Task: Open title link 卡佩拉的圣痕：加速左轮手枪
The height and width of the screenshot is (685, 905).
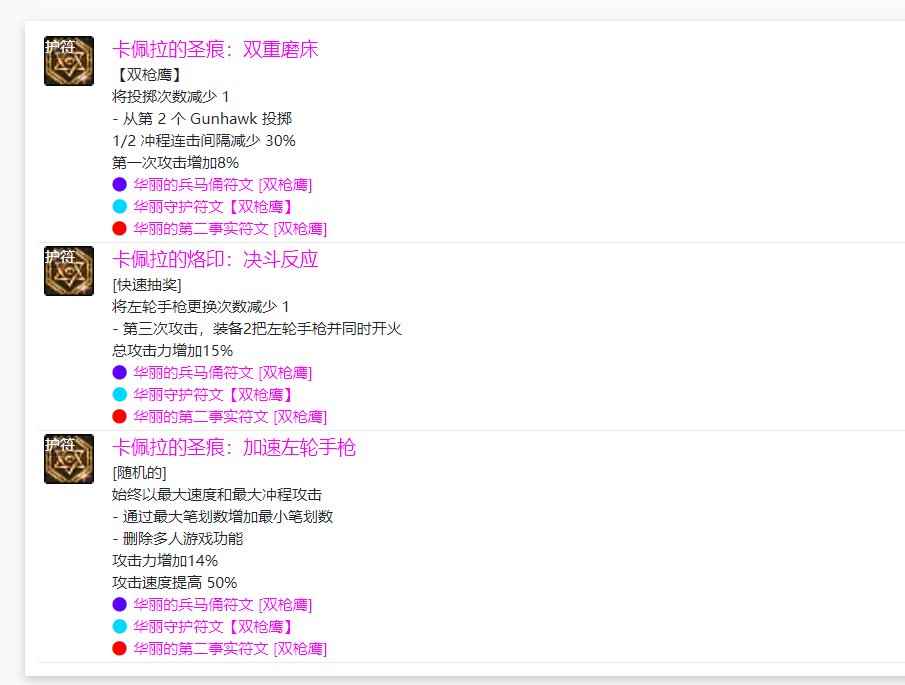Action: pyautogui.click(x=234, y=447)
